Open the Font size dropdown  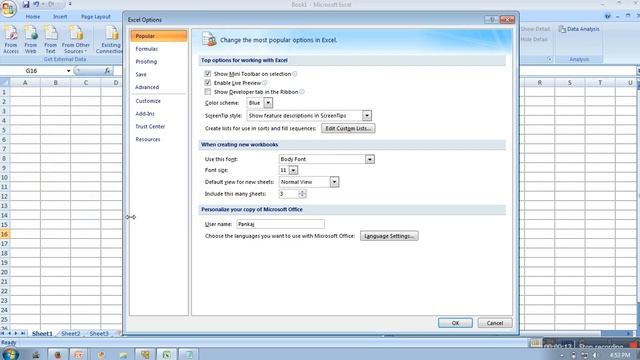pos(293,170)
